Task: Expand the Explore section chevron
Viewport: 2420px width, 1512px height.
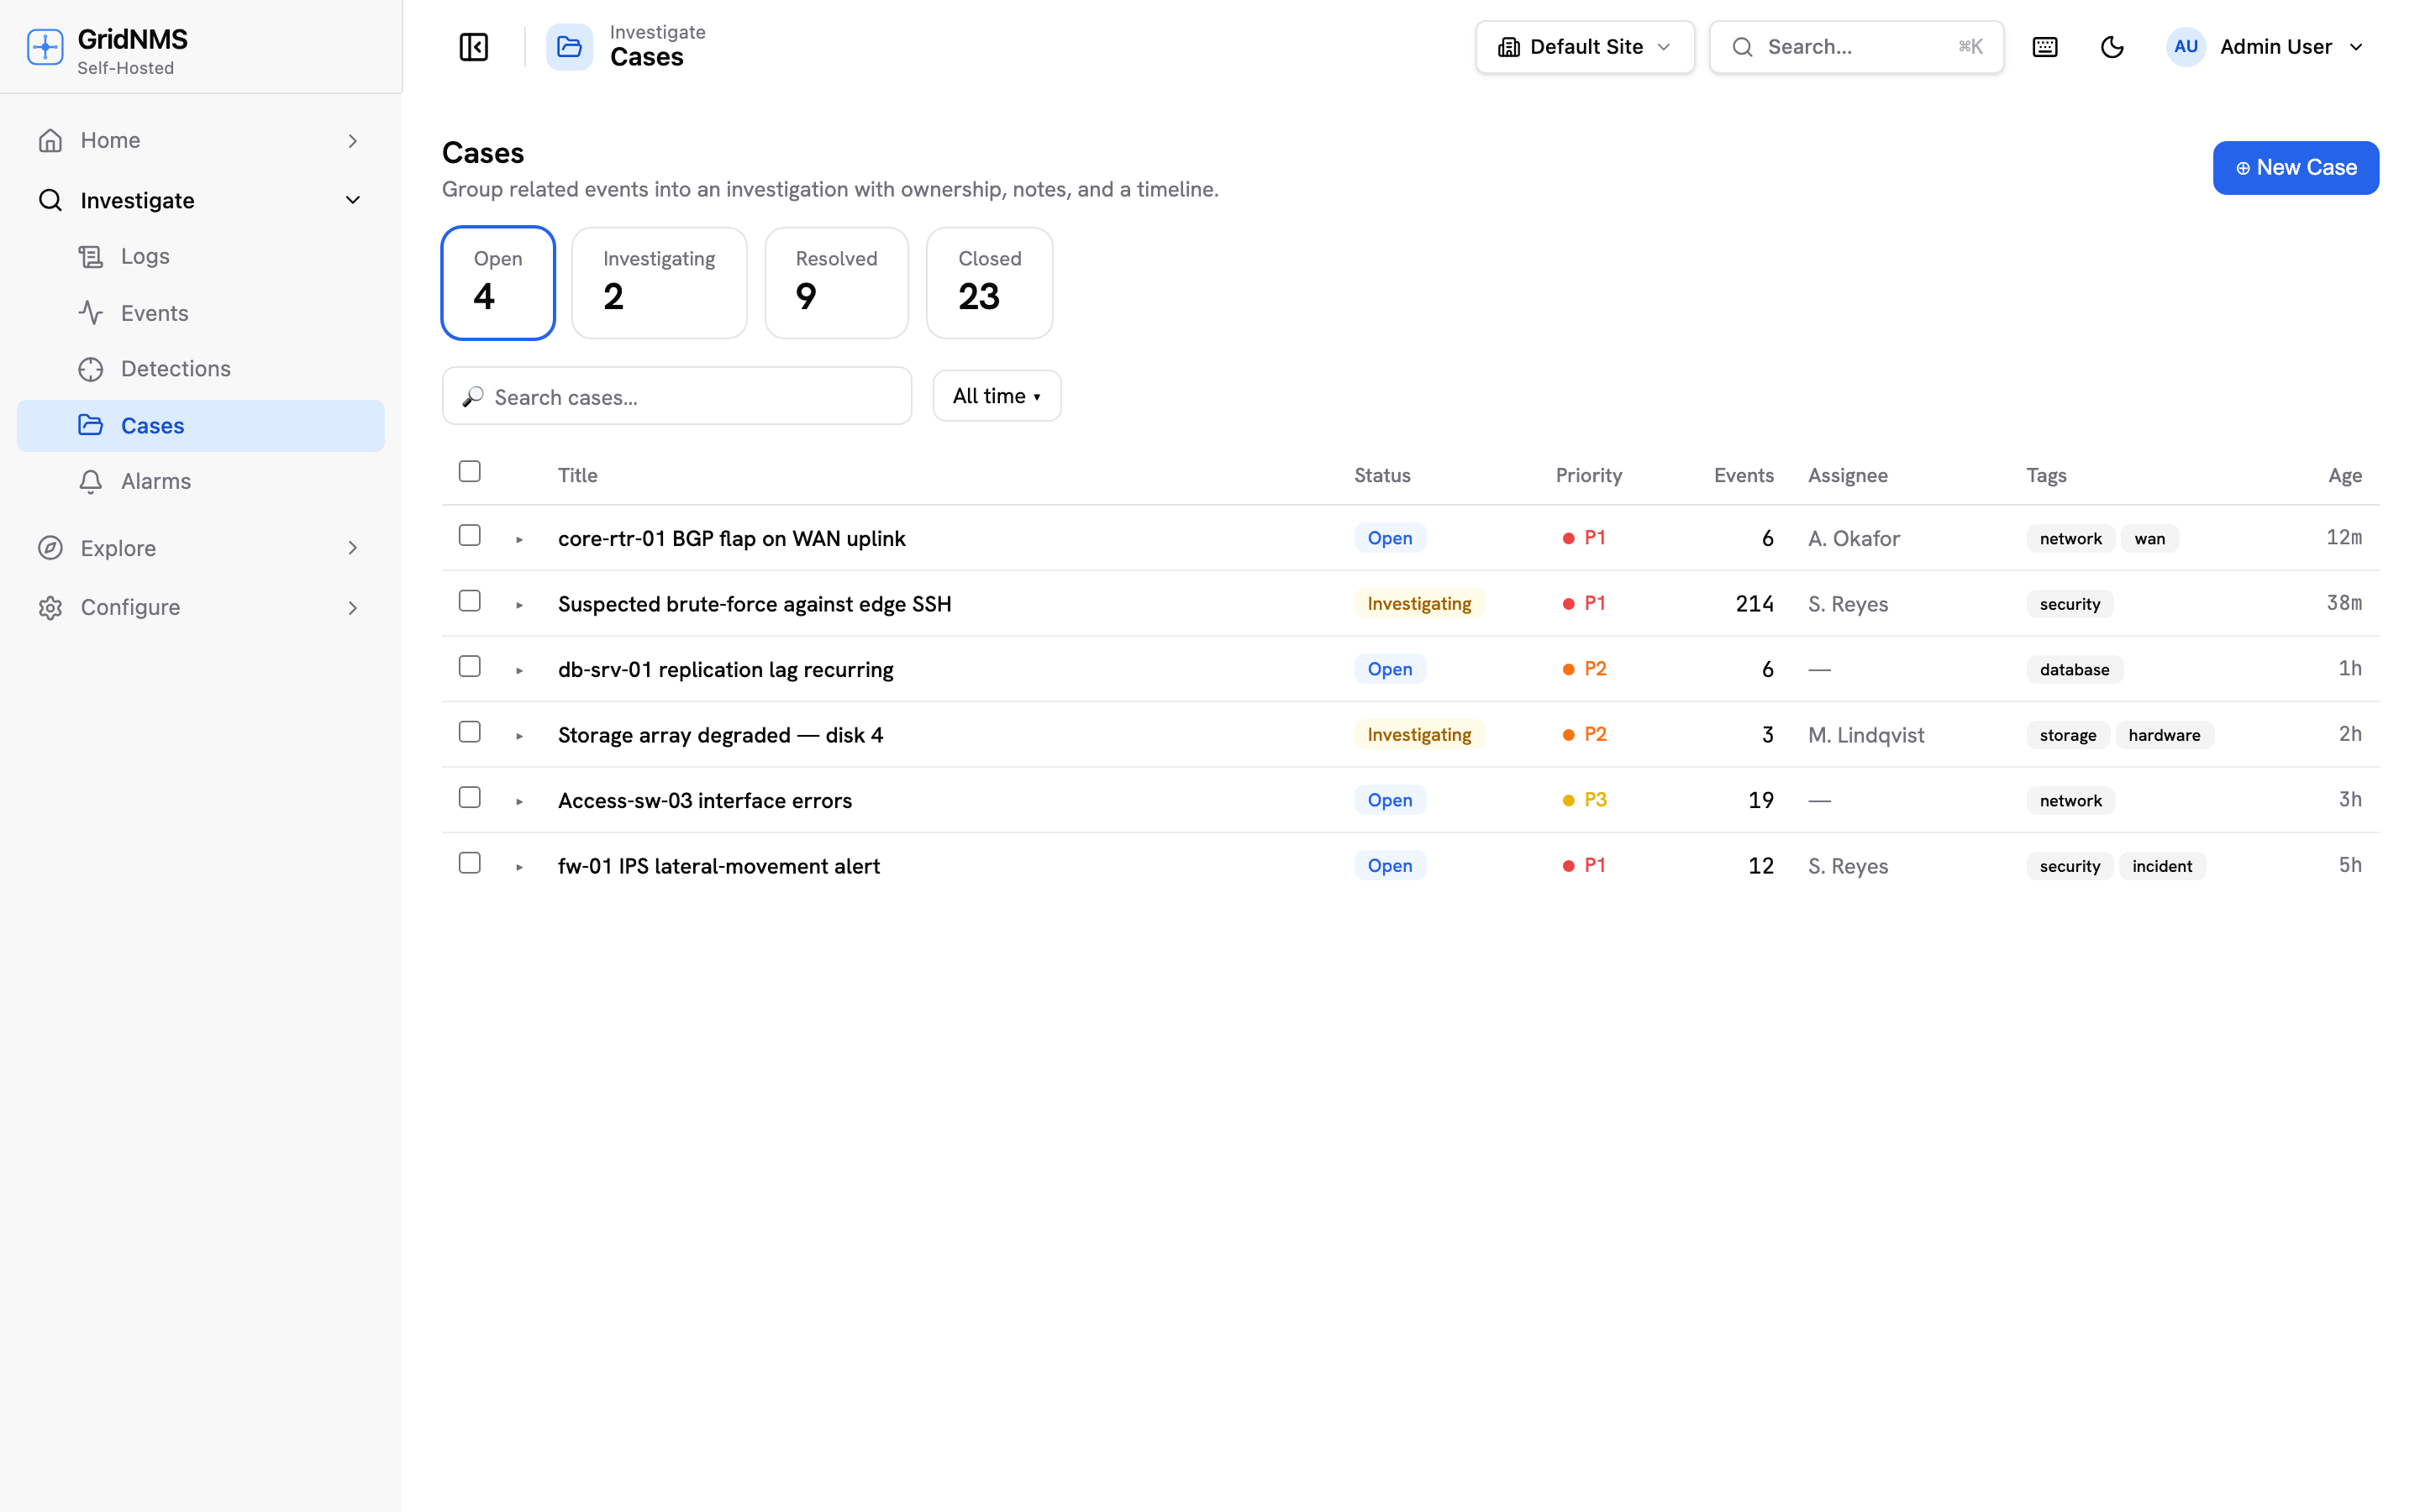Action: click(352, 548)
